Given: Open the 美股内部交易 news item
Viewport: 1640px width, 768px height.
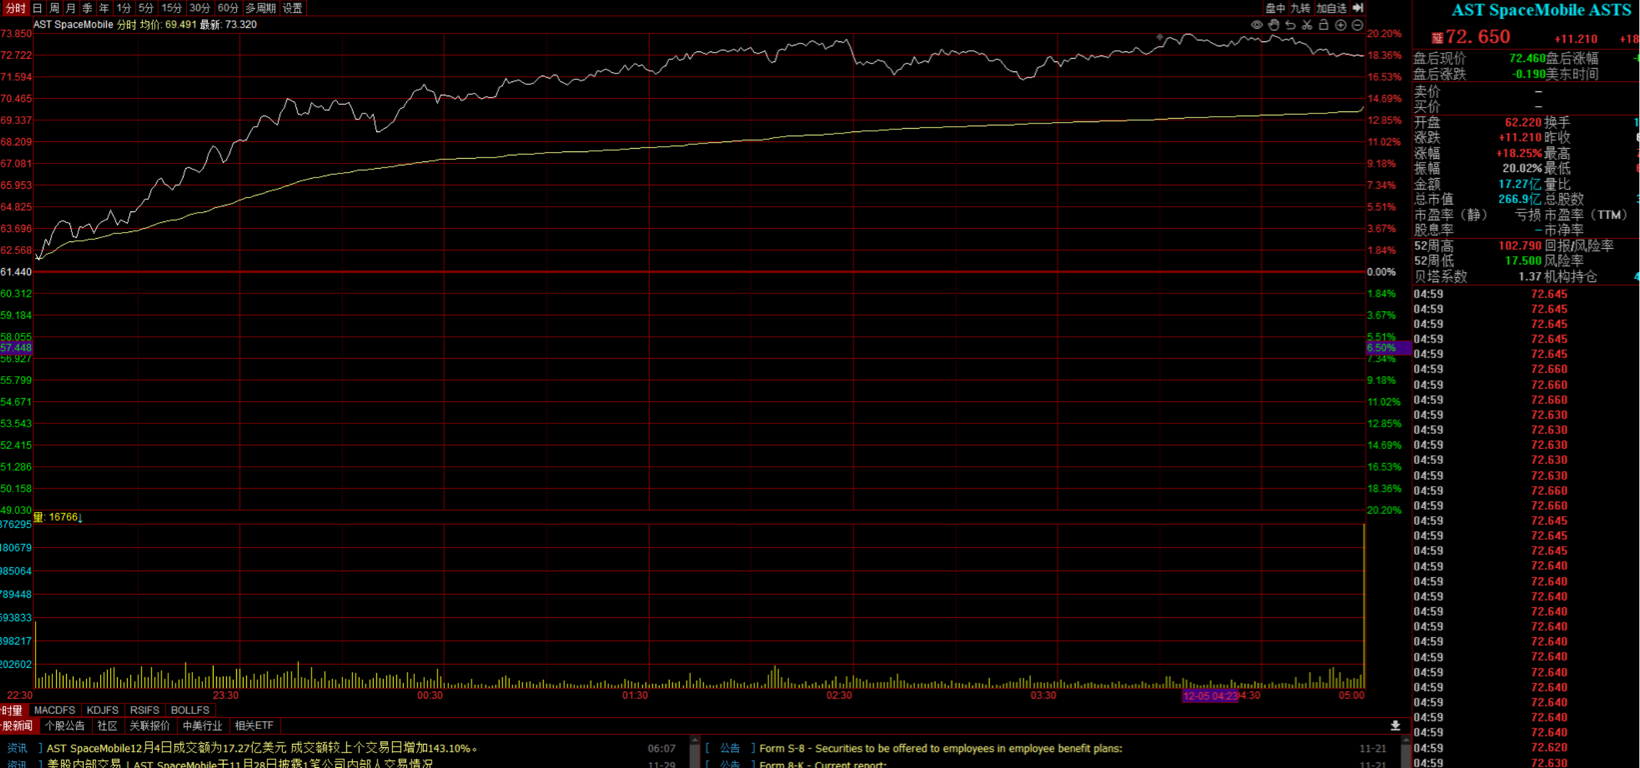Looking at the screenshot, I should [x=240, y=764].
